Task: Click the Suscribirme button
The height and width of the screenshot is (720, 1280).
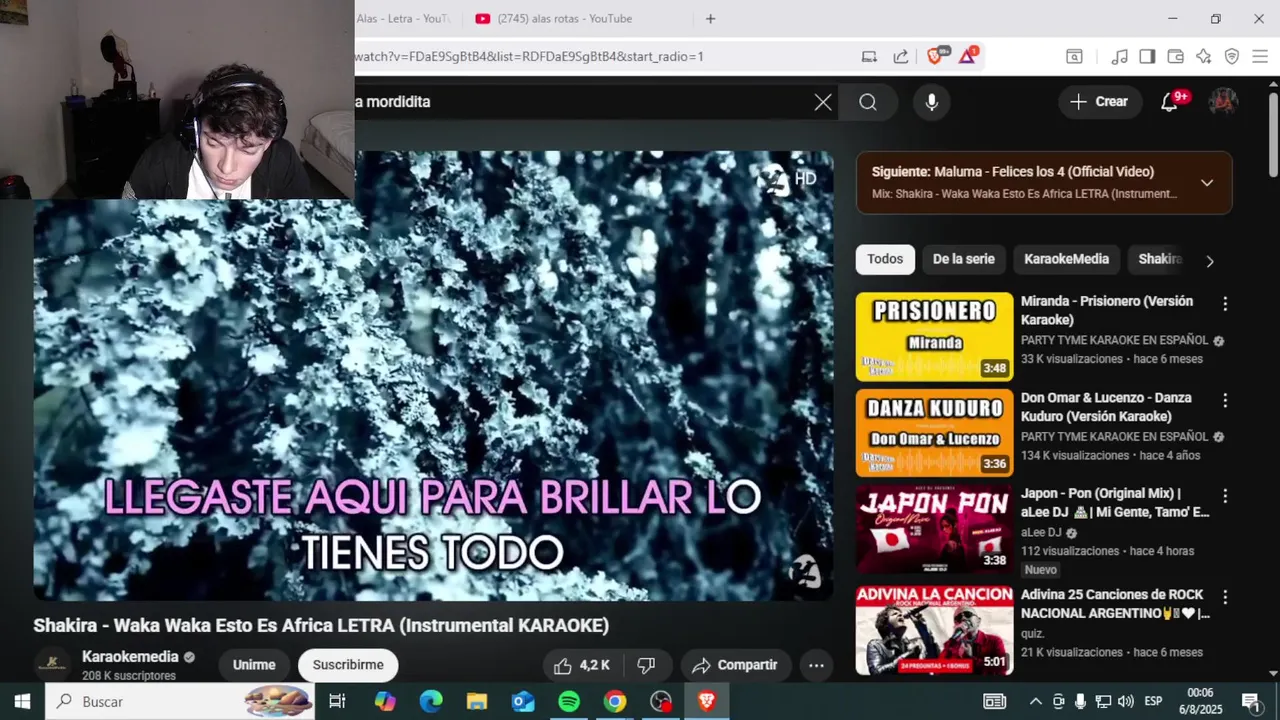Action: click(x=348, y=665)
